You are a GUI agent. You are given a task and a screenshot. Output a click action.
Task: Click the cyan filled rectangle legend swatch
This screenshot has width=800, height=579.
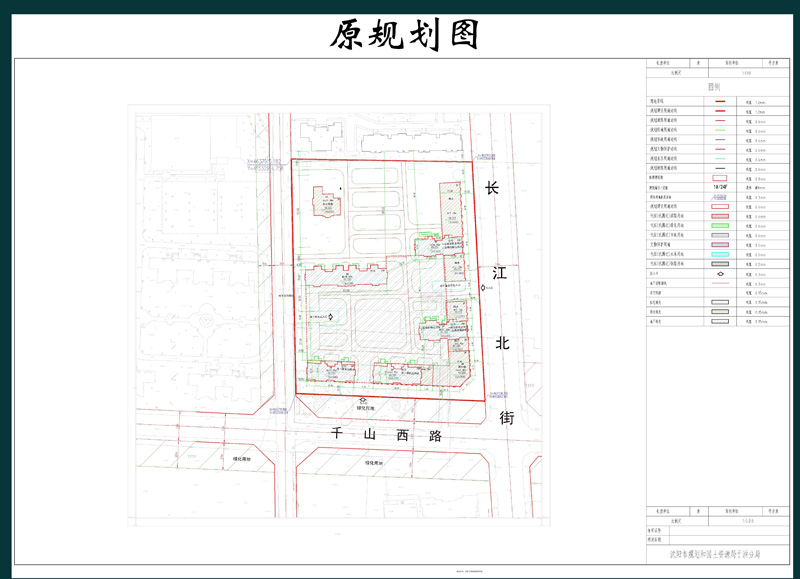click(720, 254)
